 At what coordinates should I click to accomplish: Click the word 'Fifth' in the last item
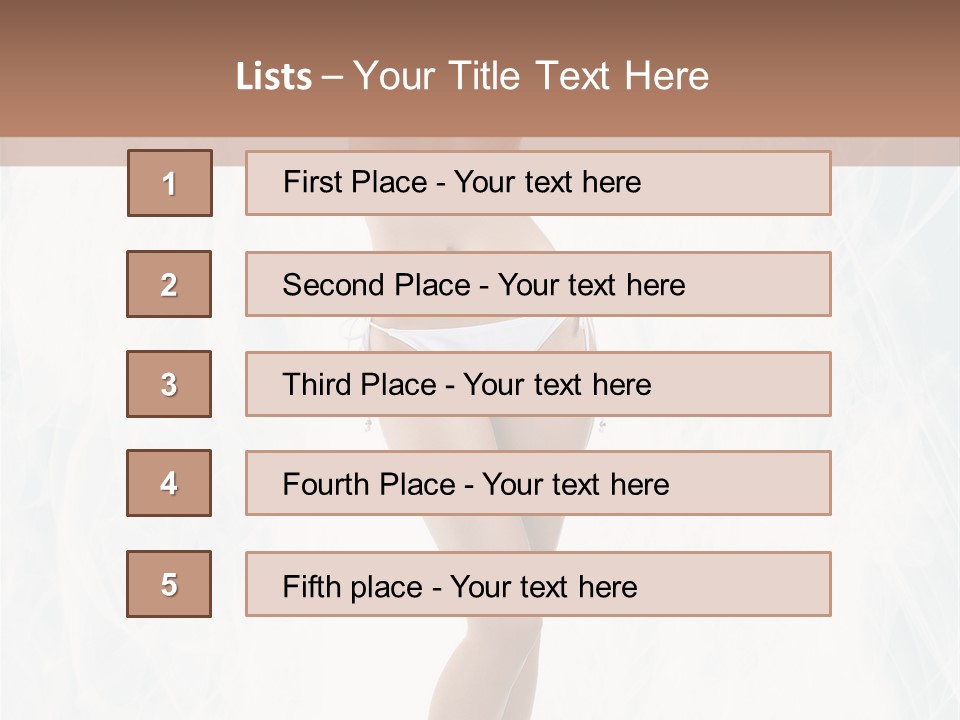(x=310, y=586)
